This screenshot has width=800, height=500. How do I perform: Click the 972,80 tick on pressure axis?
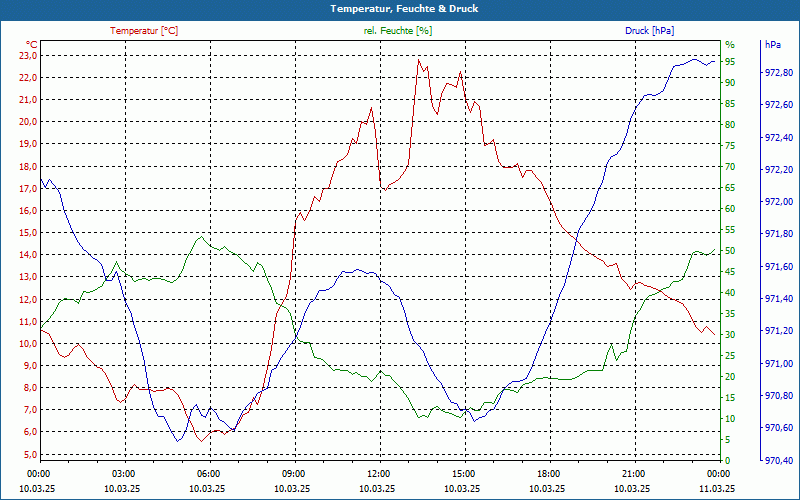[x=779, y=72]
